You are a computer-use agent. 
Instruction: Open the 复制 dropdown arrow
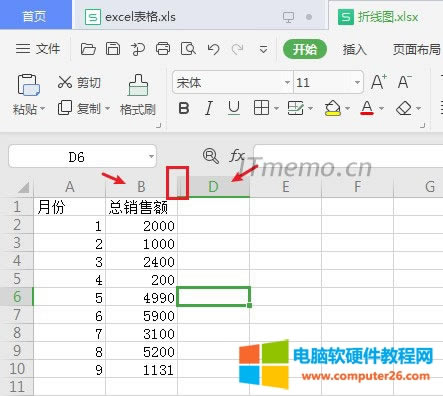(x=107, y=108)
